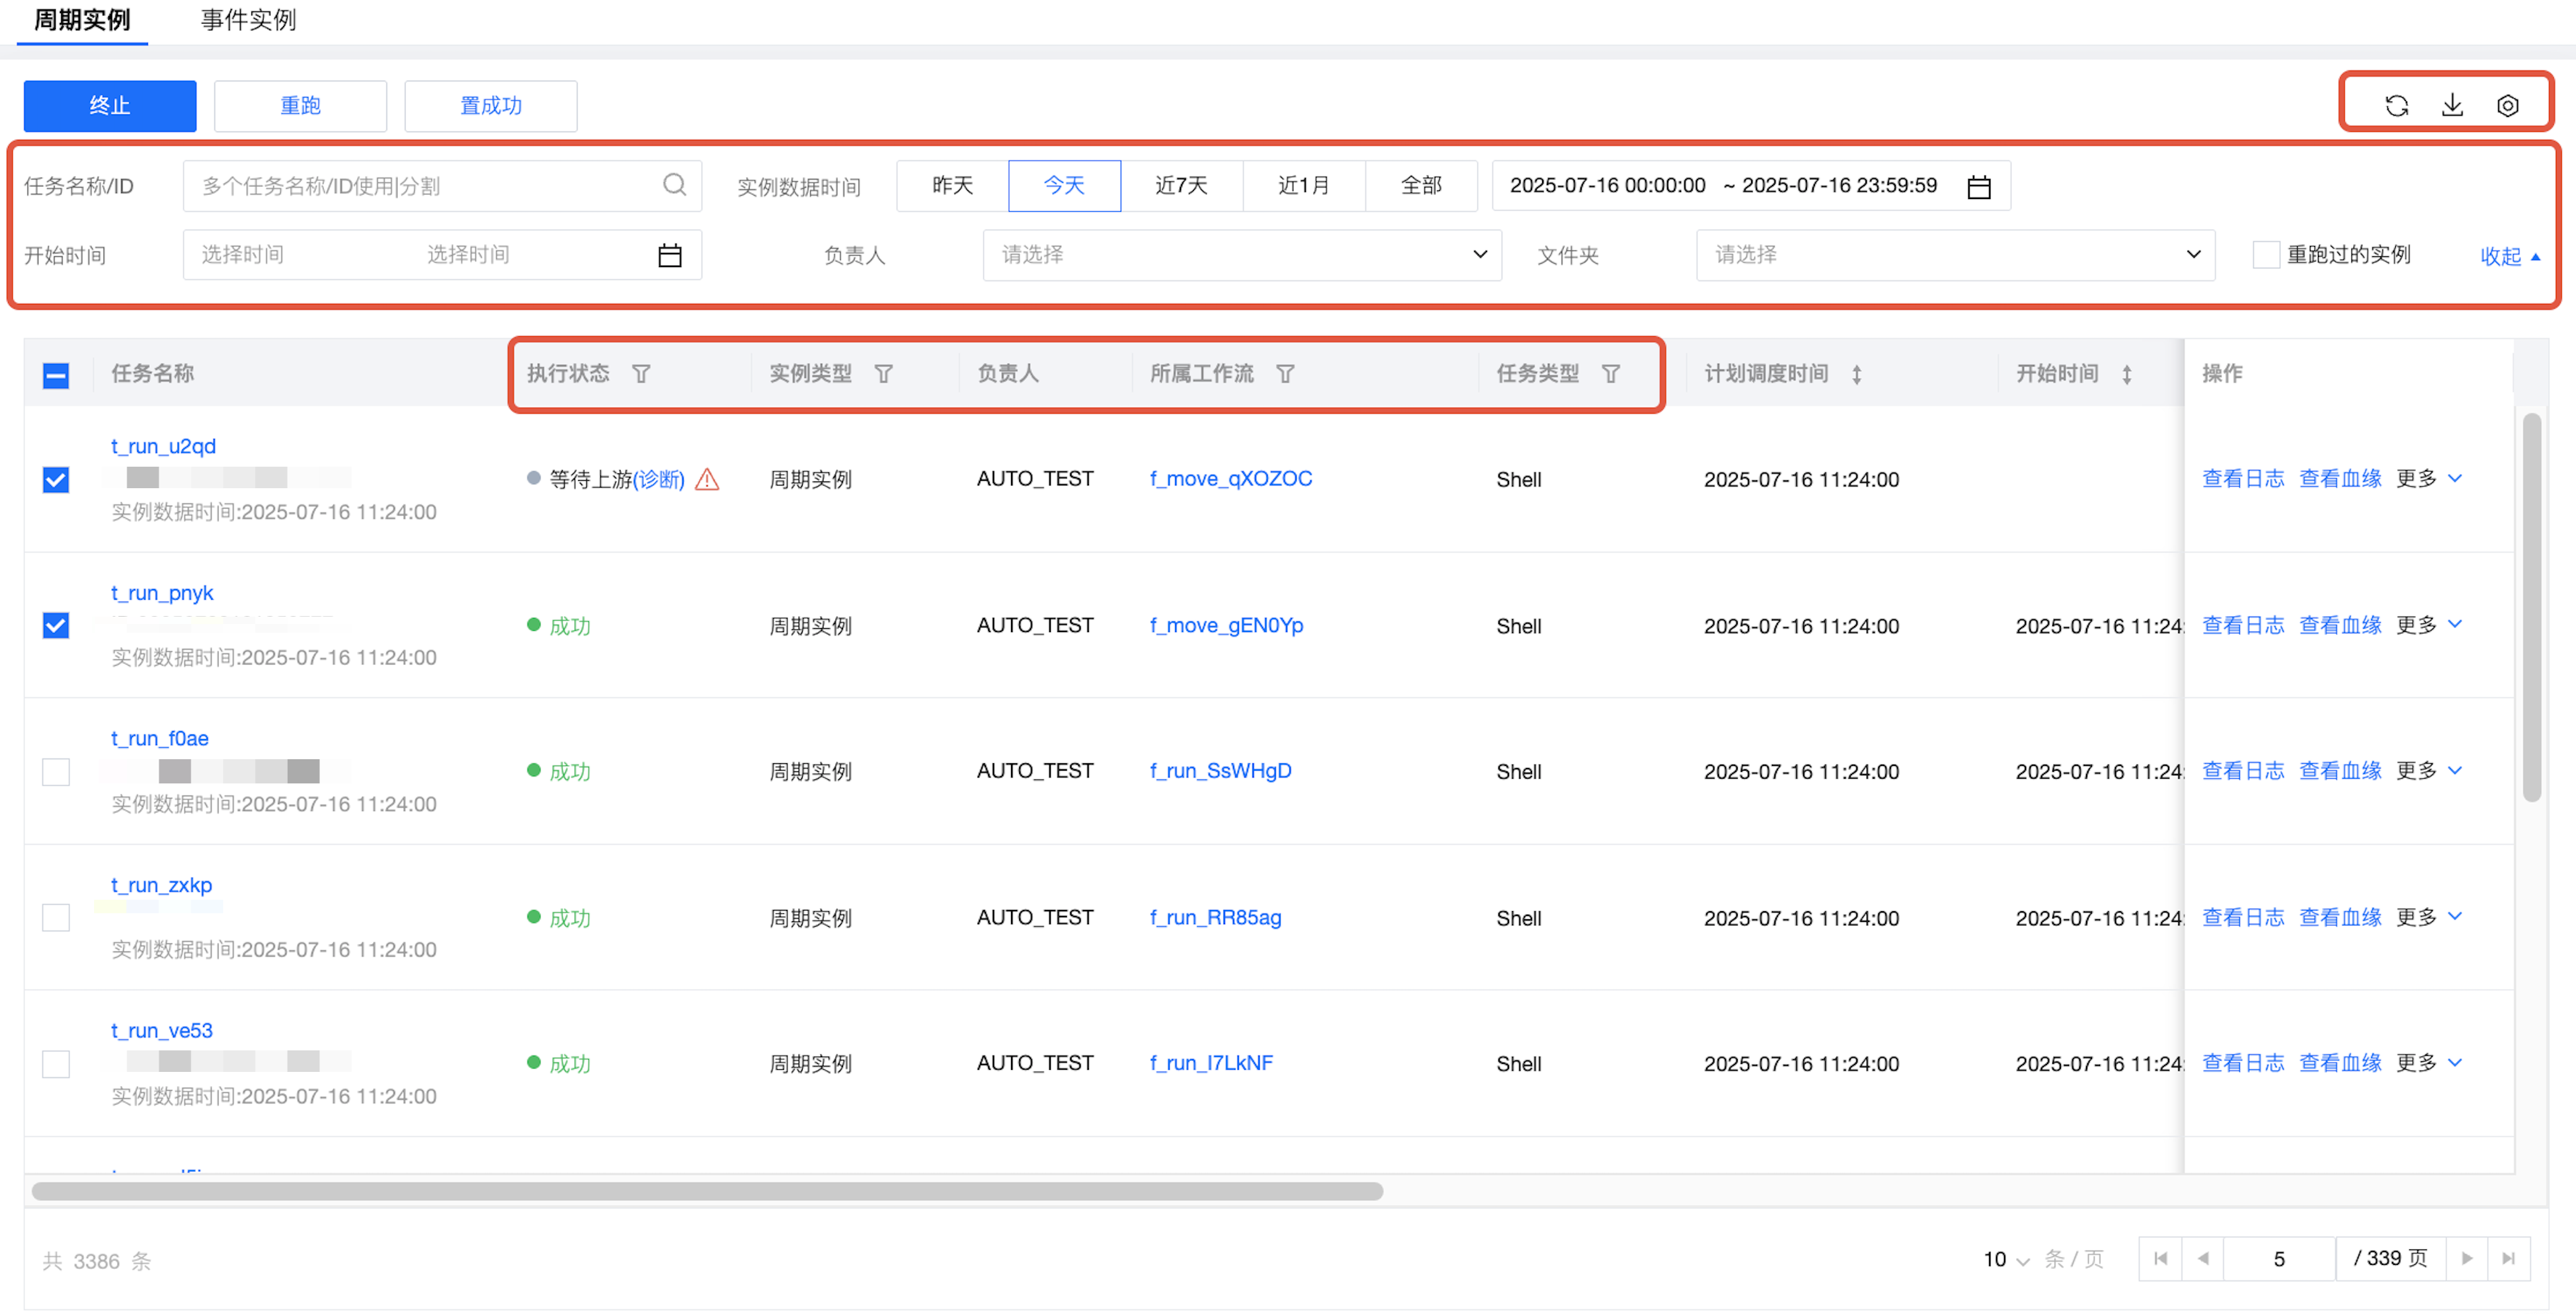Open the 文件夹 dropdown
Image resolution: width=2576 pixels, height=1314 pixels.
(x=1955, y=256)
